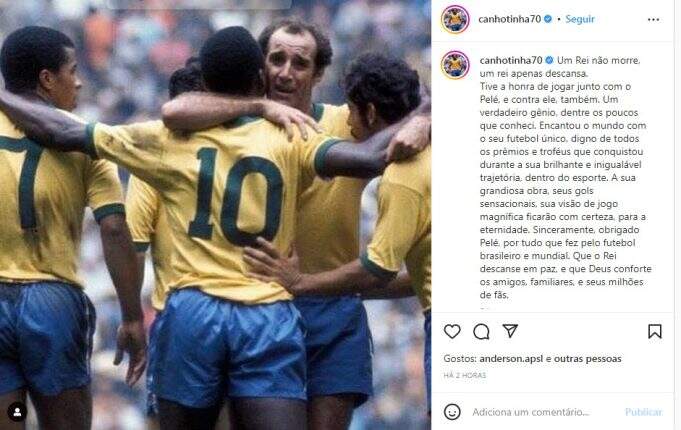Open more options three-dot menu

654,20
